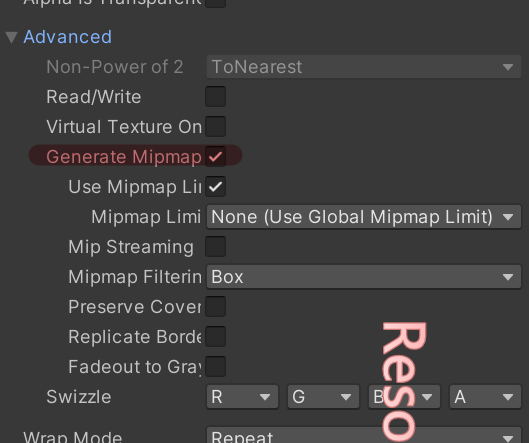Enable the Preserve Coverage checkbox
This screenshot has width=529, height=443.
click(x=216, y=306)
